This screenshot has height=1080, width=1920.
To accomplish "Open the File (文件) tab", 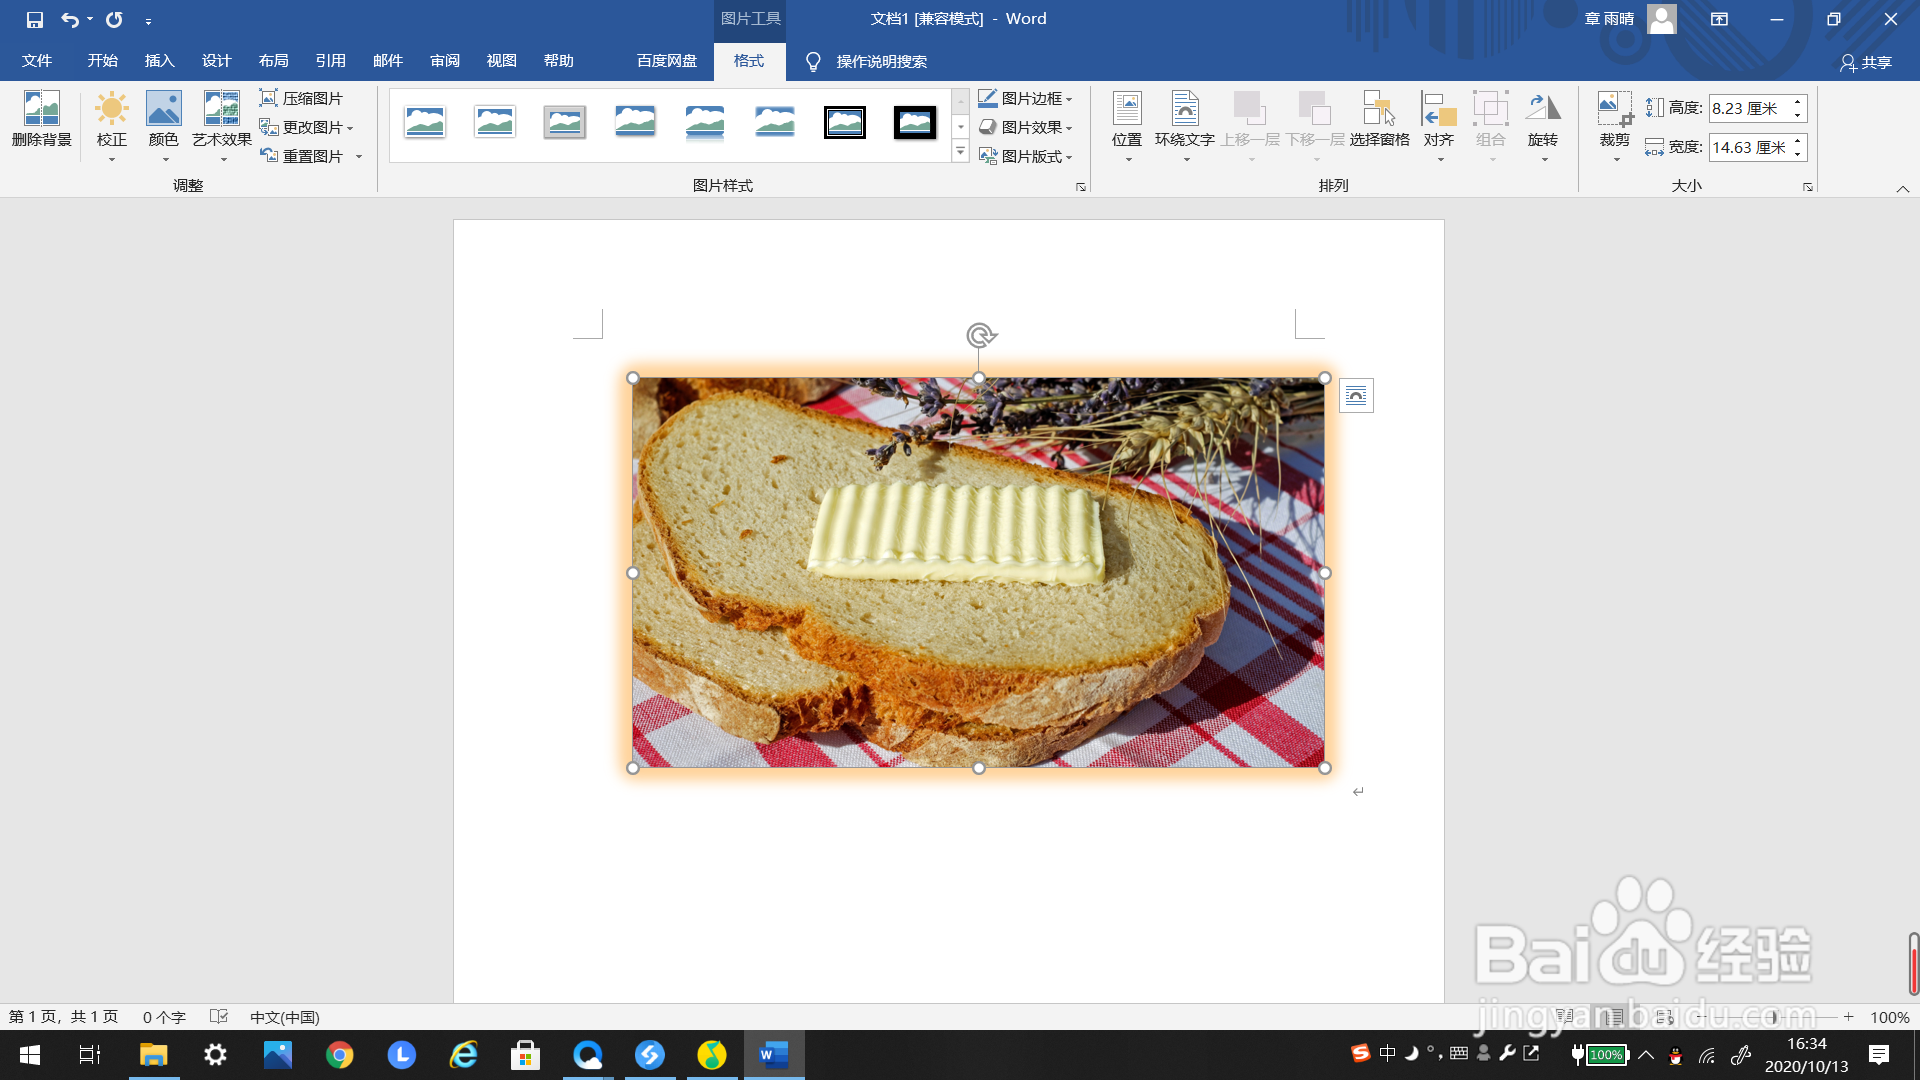I will pos(37,61).
